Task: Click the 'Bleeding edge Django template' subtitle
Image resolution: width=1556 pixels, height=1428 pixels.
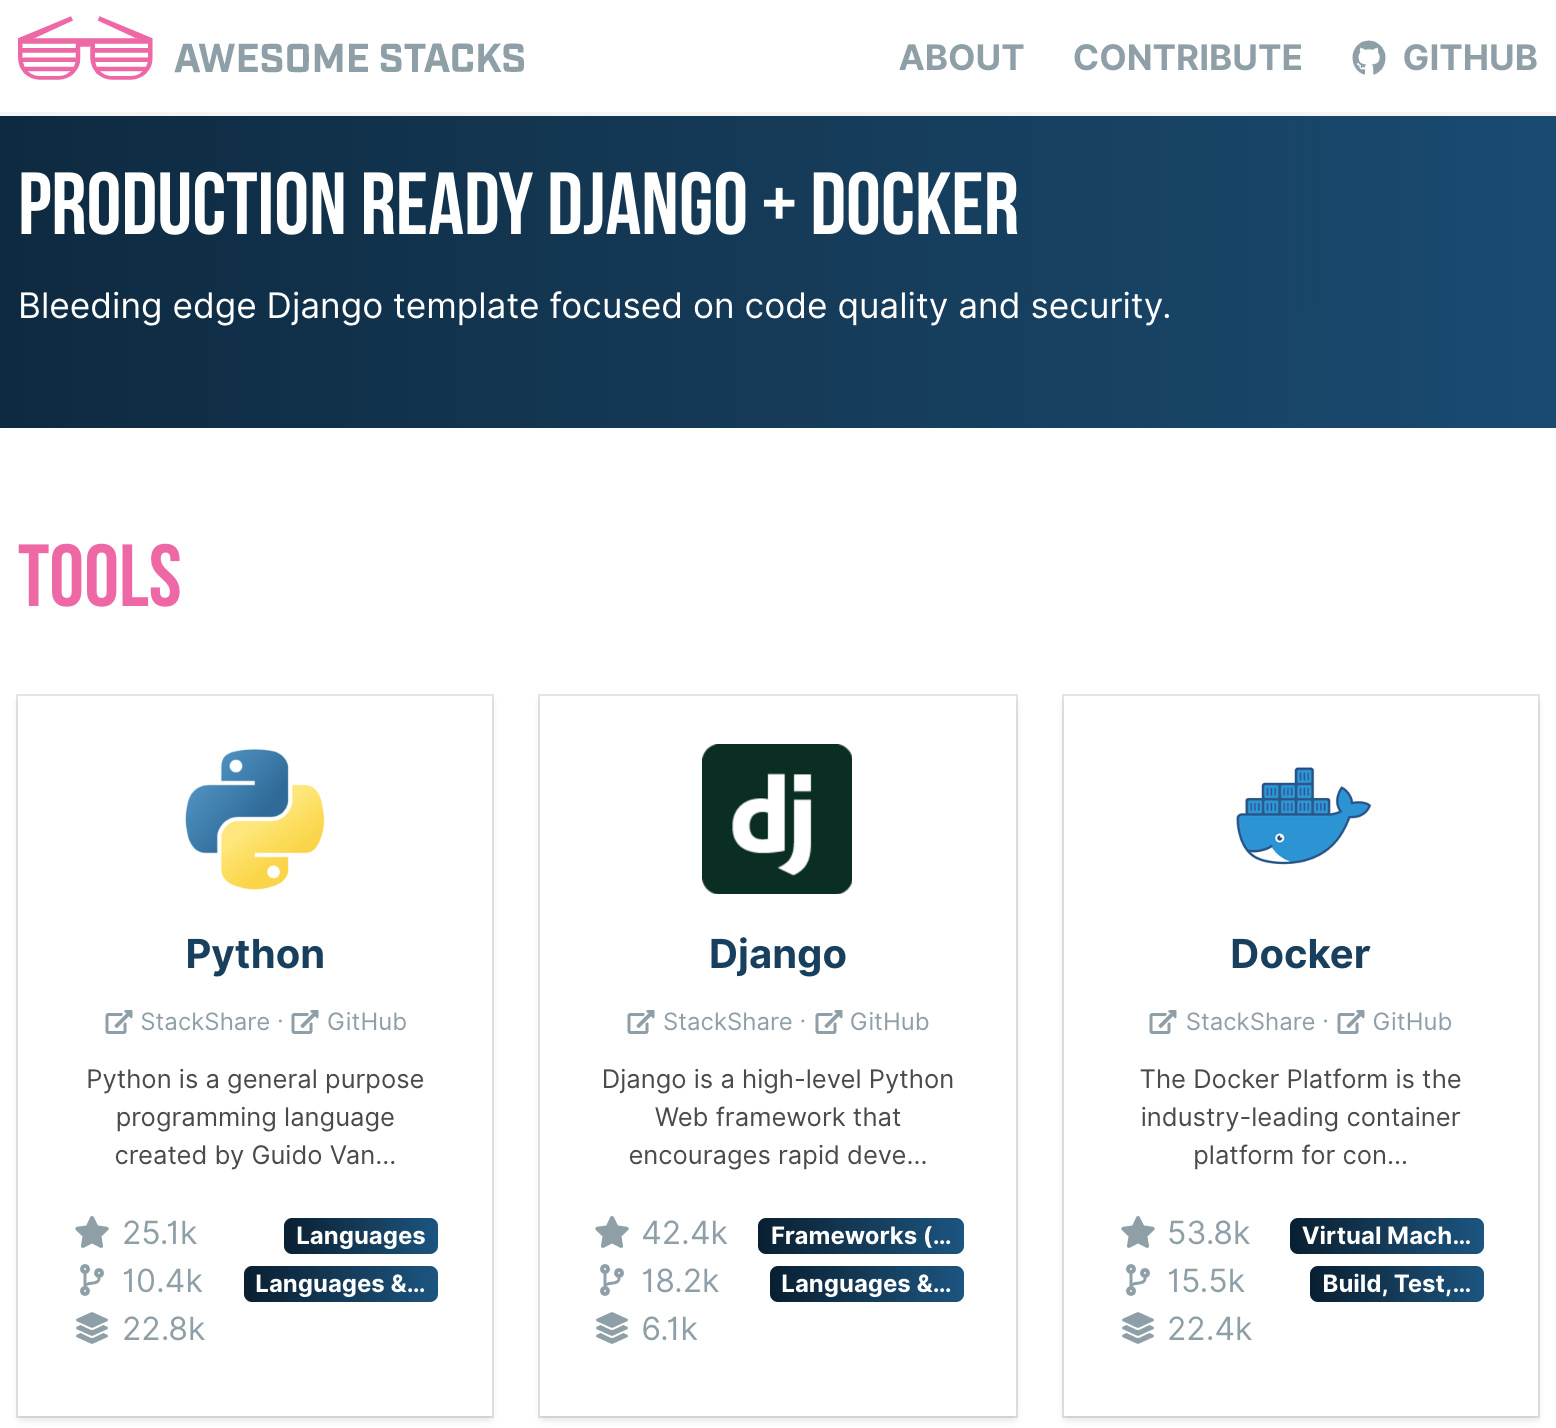Action: click(x=595, y=306)
